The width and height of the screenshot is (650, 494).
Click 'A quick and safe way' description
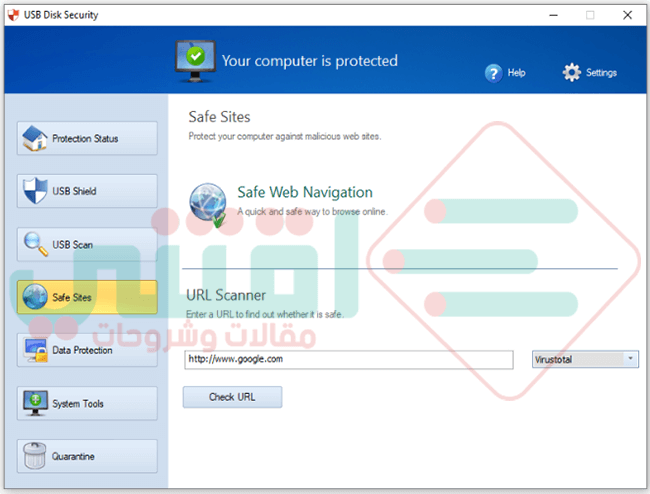[x=312, y=211]
